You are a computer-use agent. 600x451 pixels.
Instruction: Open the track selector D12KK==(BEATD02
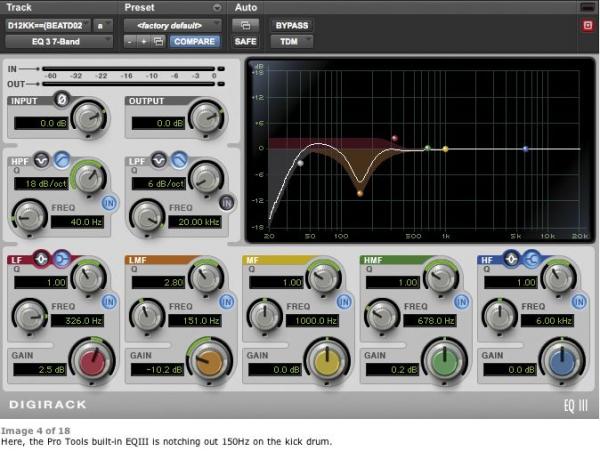[x=48, y=25]
